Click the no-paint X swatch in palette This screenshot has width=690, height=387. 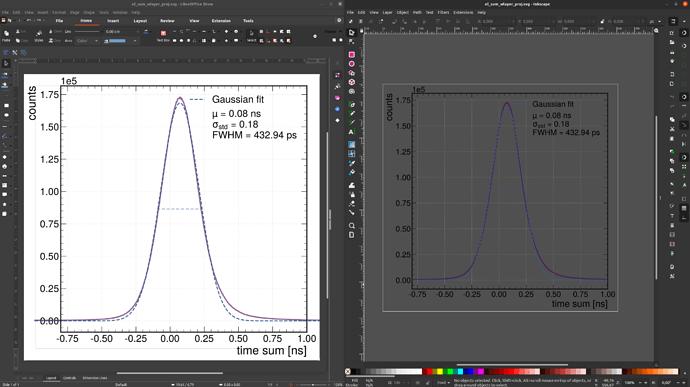[348, 372]
